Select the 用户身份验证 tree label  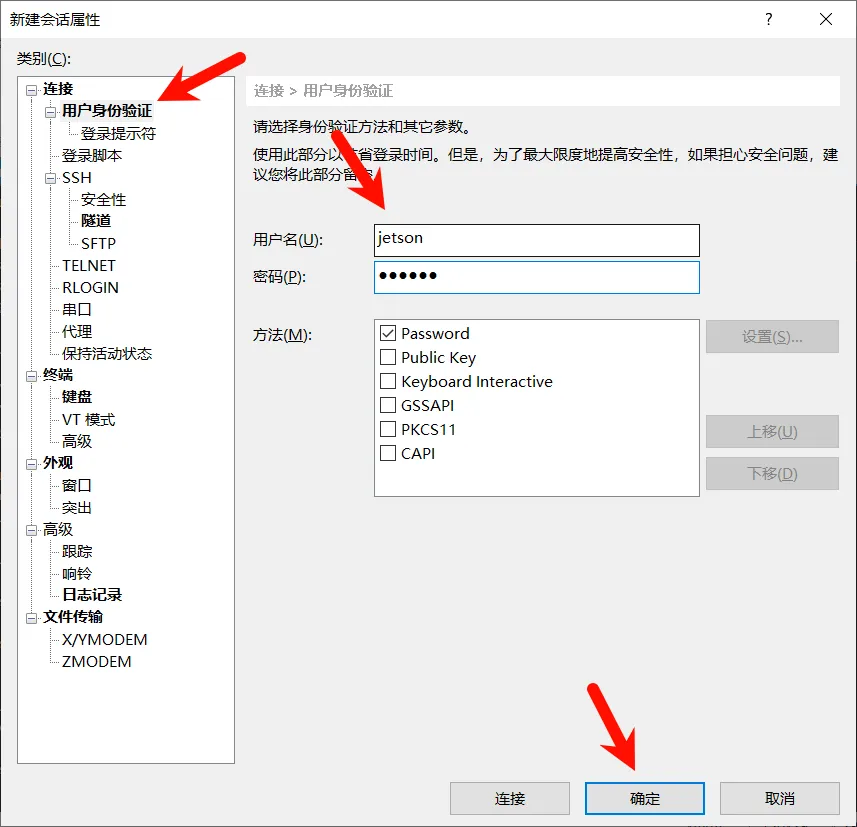click(x=107, y=111)
